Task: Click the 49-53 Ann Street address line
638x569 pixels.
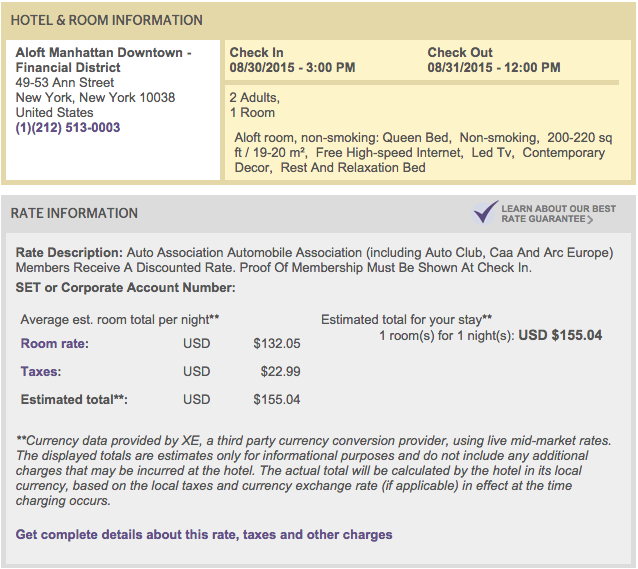Action: click(65, 83)
